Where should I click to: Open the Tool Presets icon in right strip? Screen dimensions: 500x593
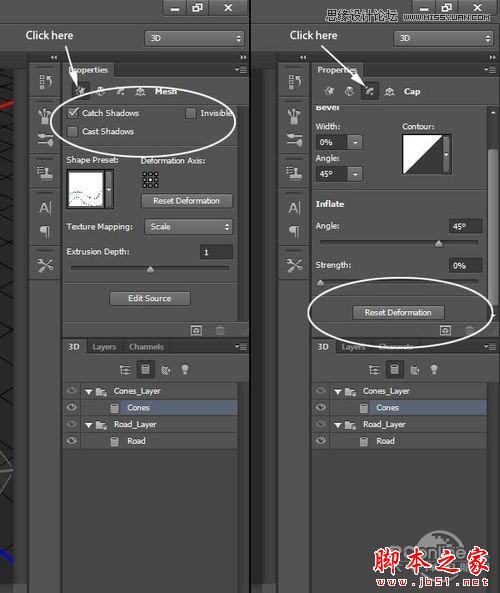294,265
